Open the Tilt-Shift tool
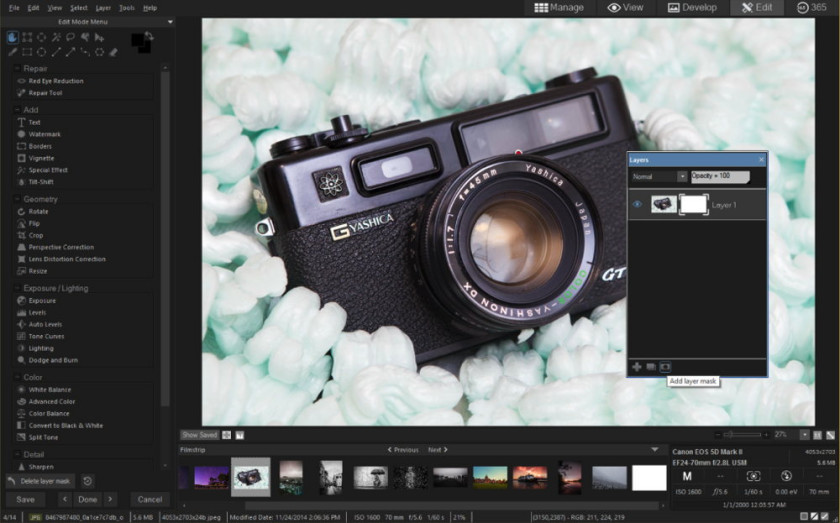 click(x=41, y=182)
